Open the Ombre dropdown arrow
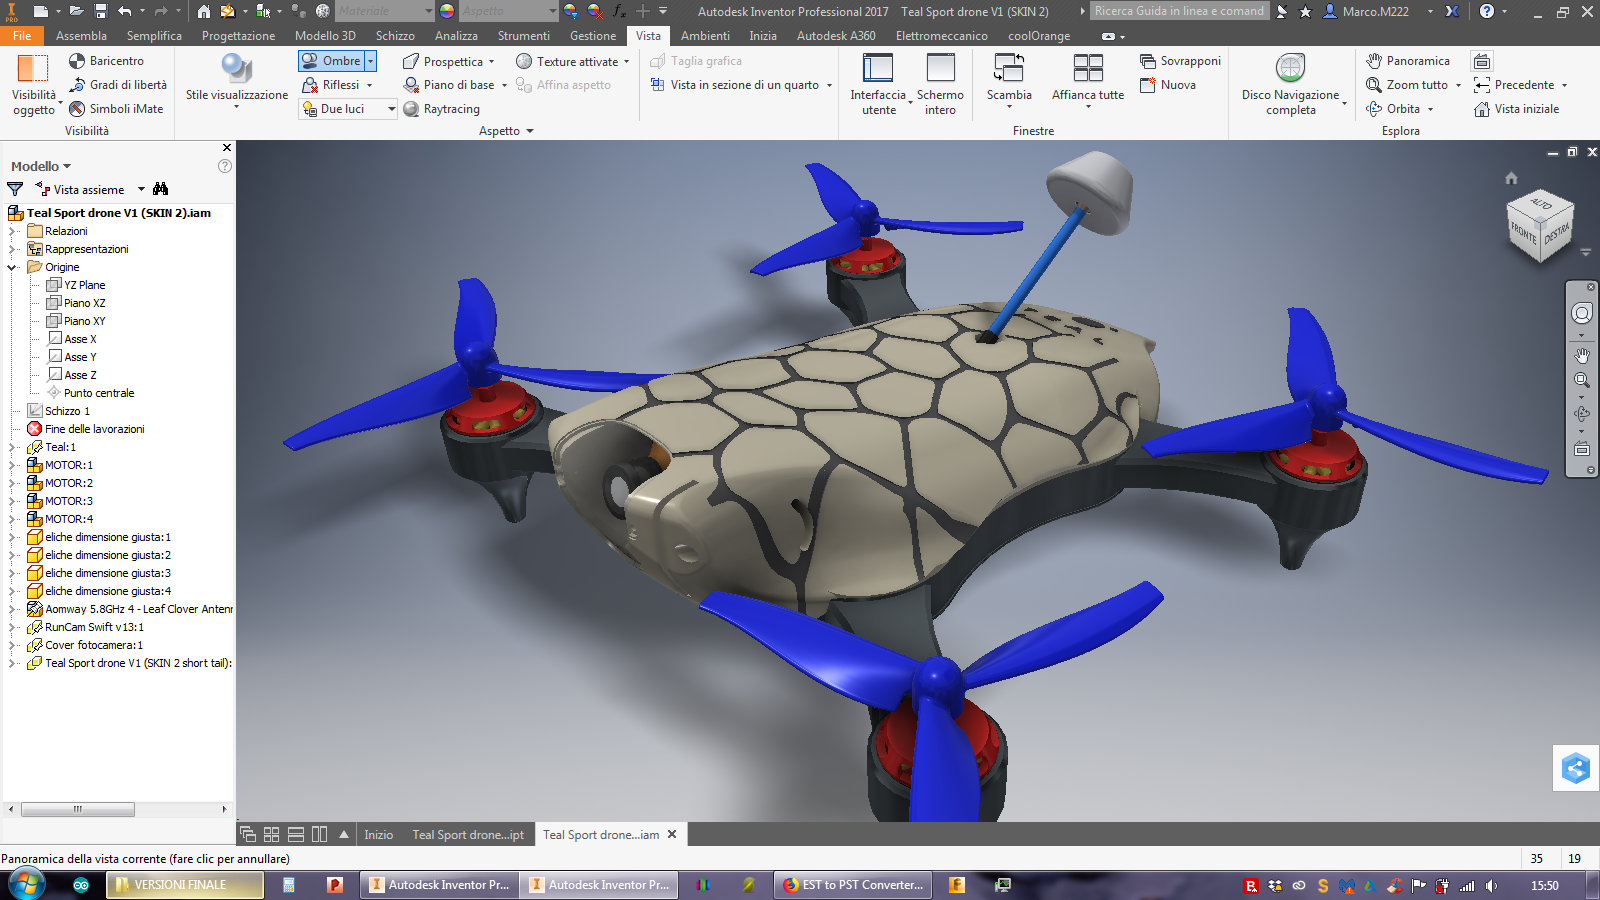The image size is (1600, 900). click(x=370, y=61)
